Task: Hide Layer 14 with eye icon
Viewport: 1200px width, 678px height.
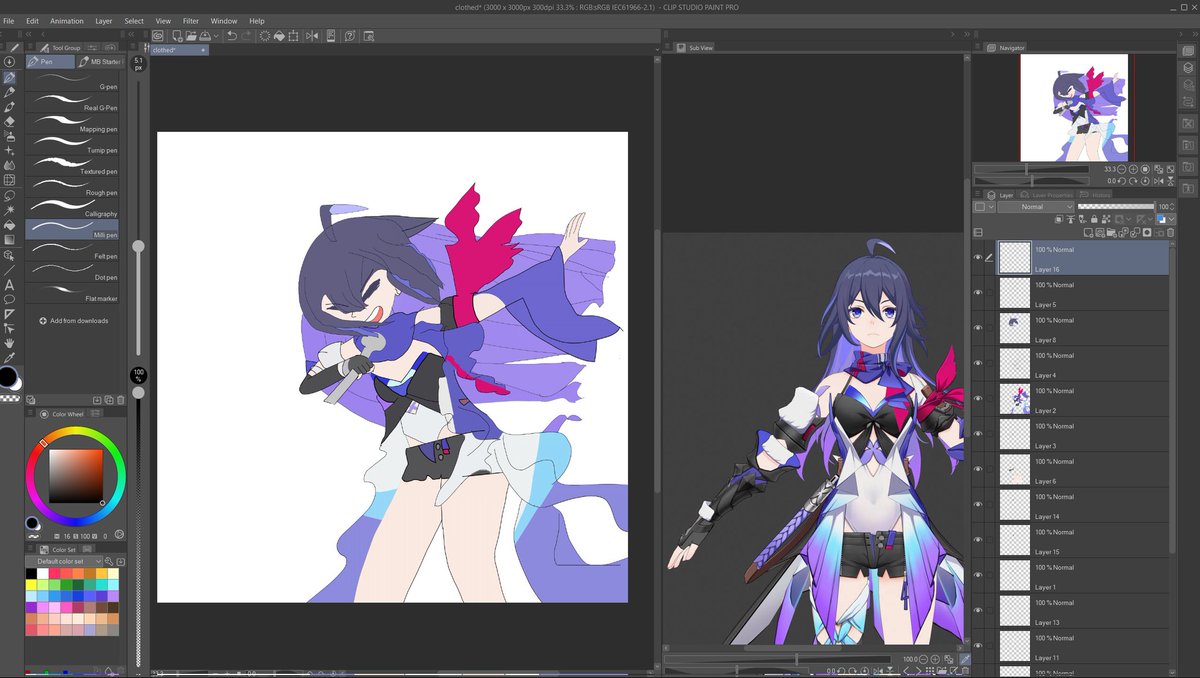Action: (978, 504)
